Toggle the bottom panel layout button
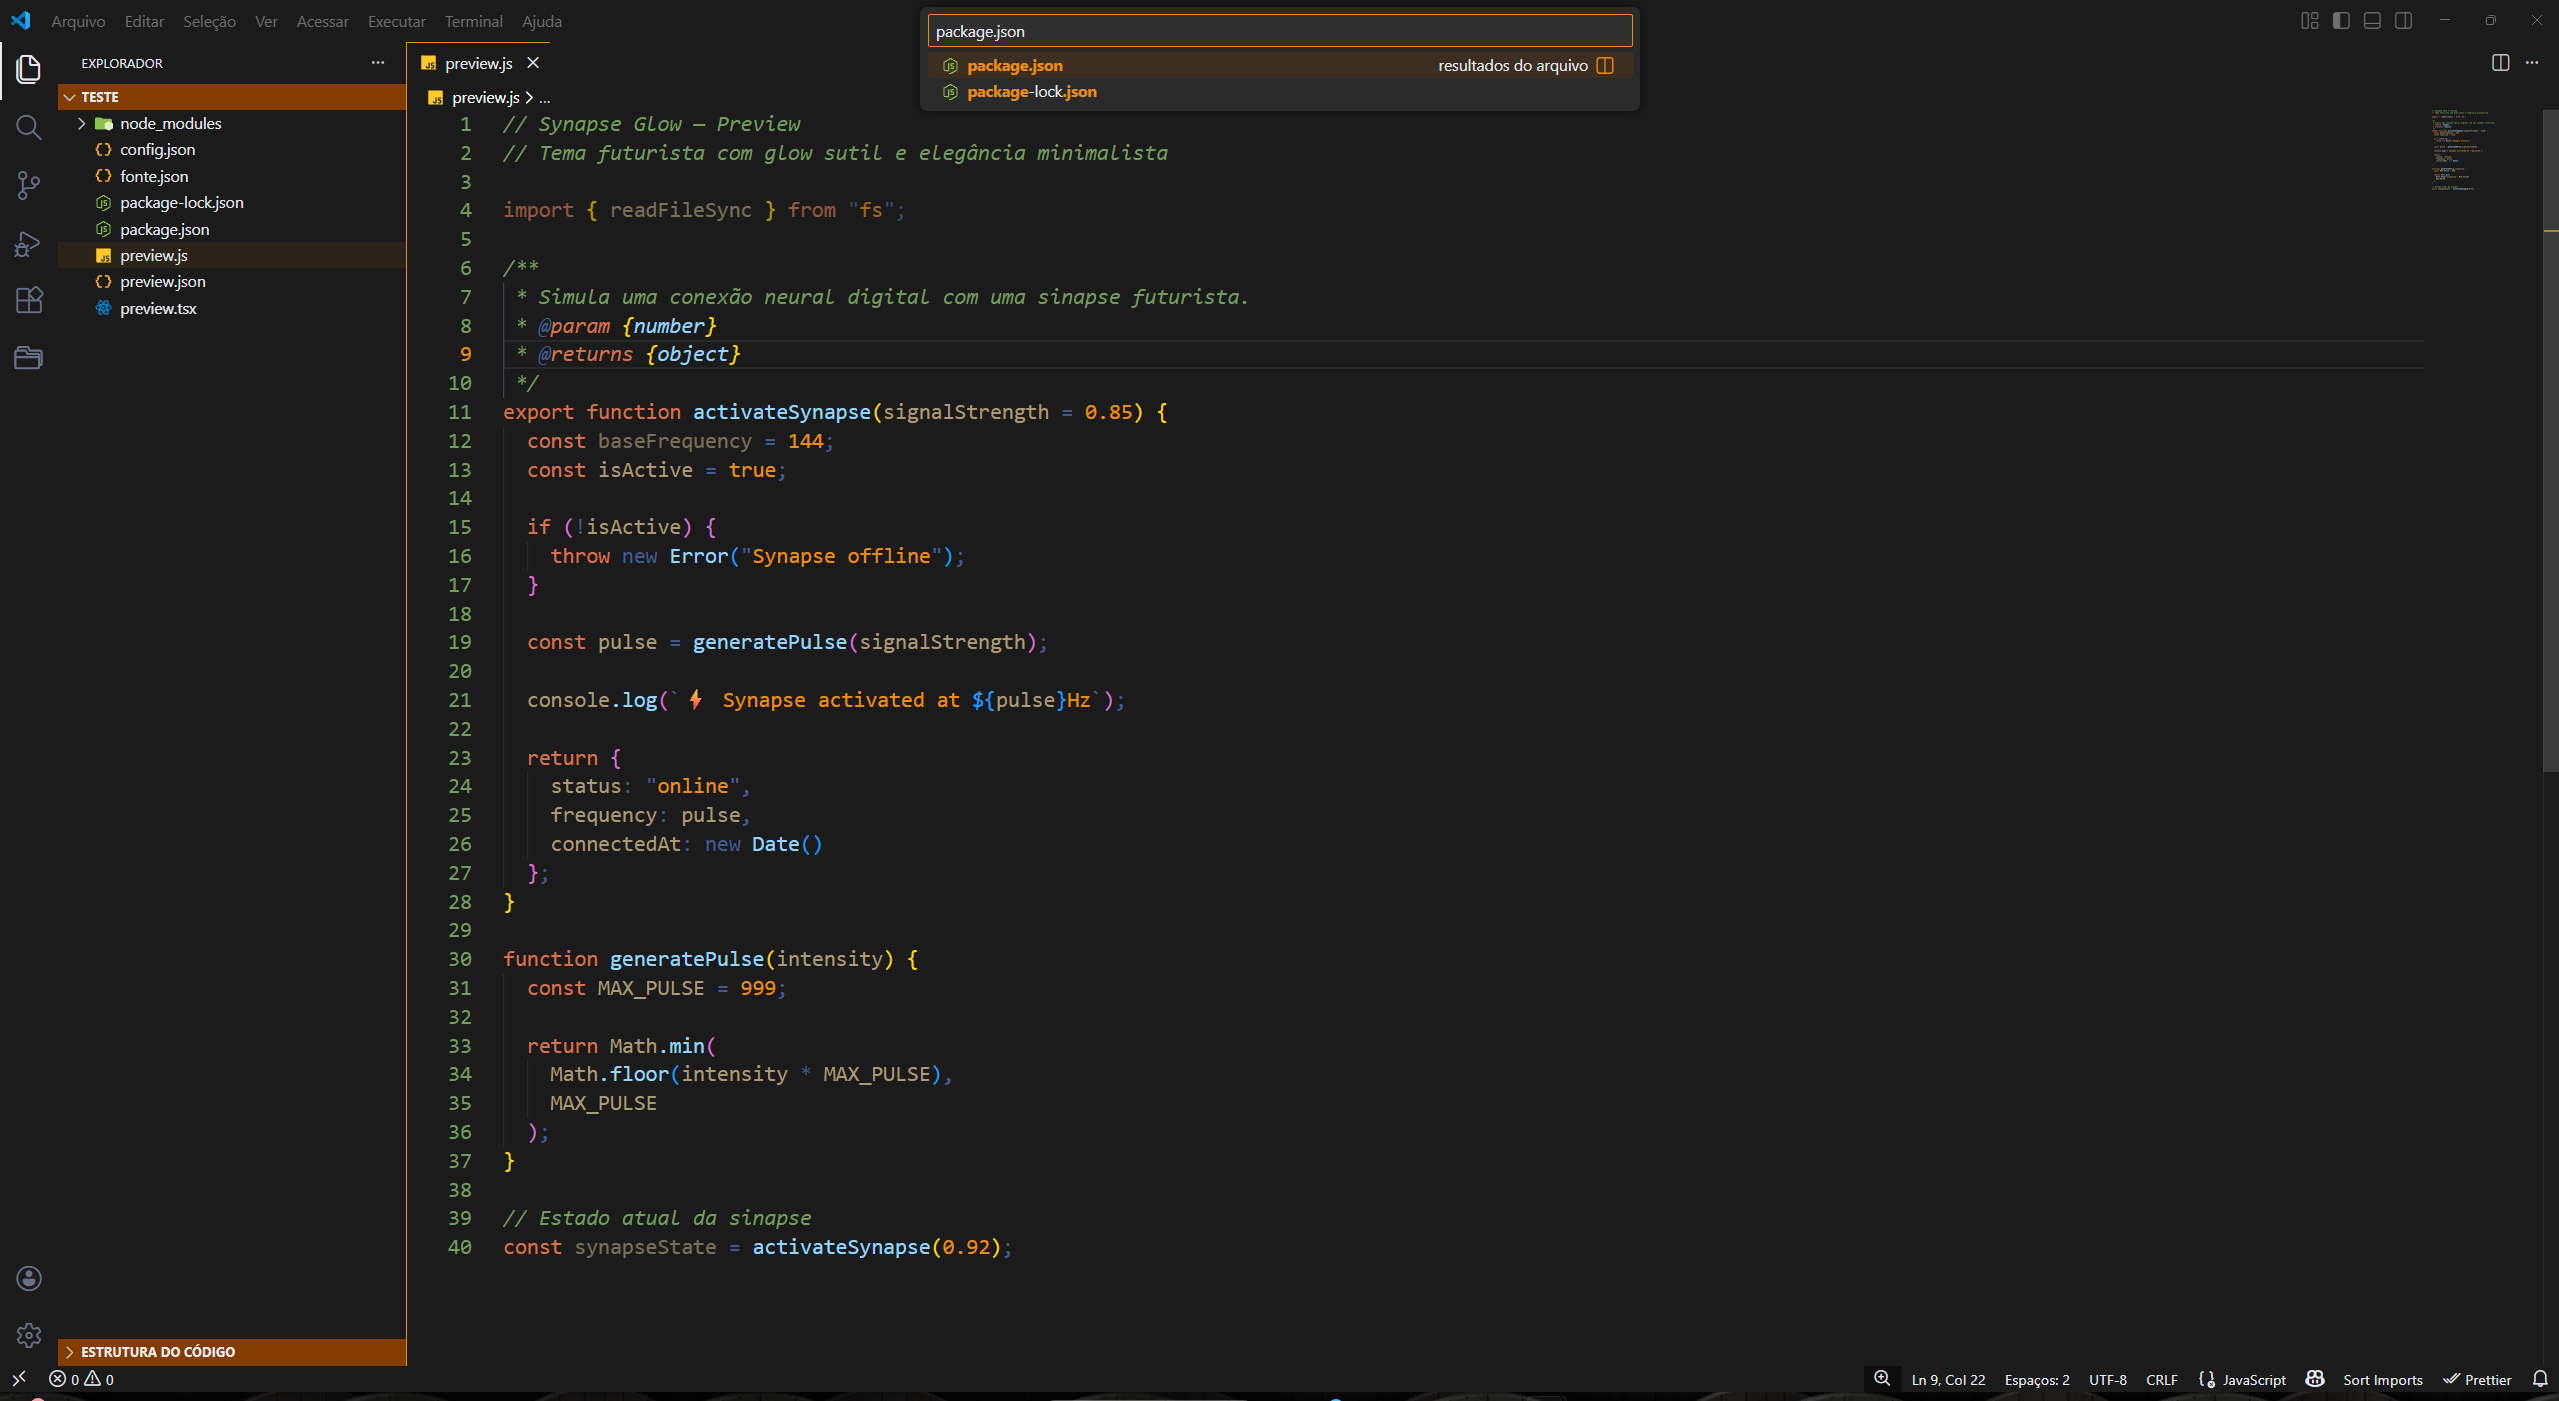2559x1401 pixels. point(2372,21)
